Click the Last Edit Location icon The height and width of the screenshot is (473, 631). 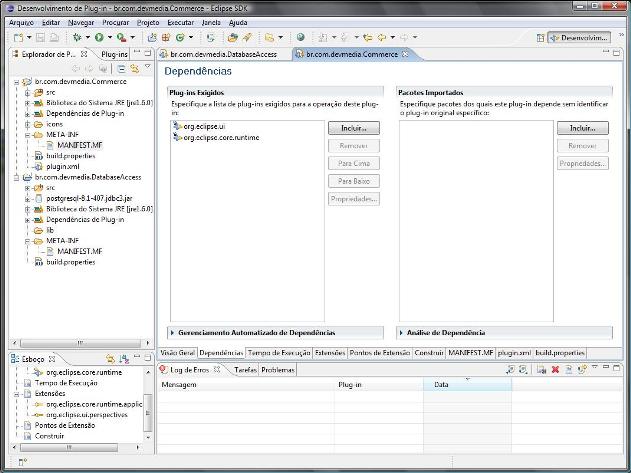[x=367, y=37]
